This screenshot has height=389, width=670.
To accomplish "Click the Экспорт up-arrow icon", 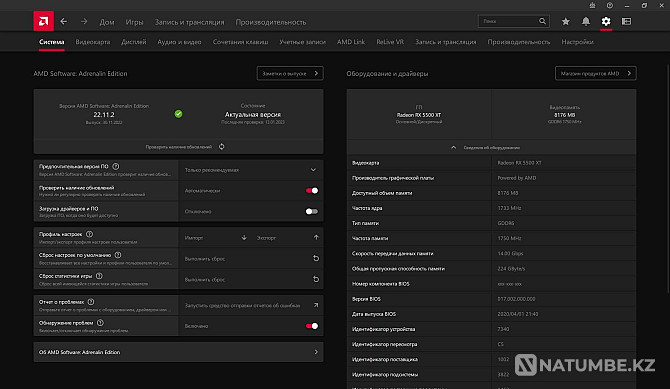I will click(x=316, y=238).
